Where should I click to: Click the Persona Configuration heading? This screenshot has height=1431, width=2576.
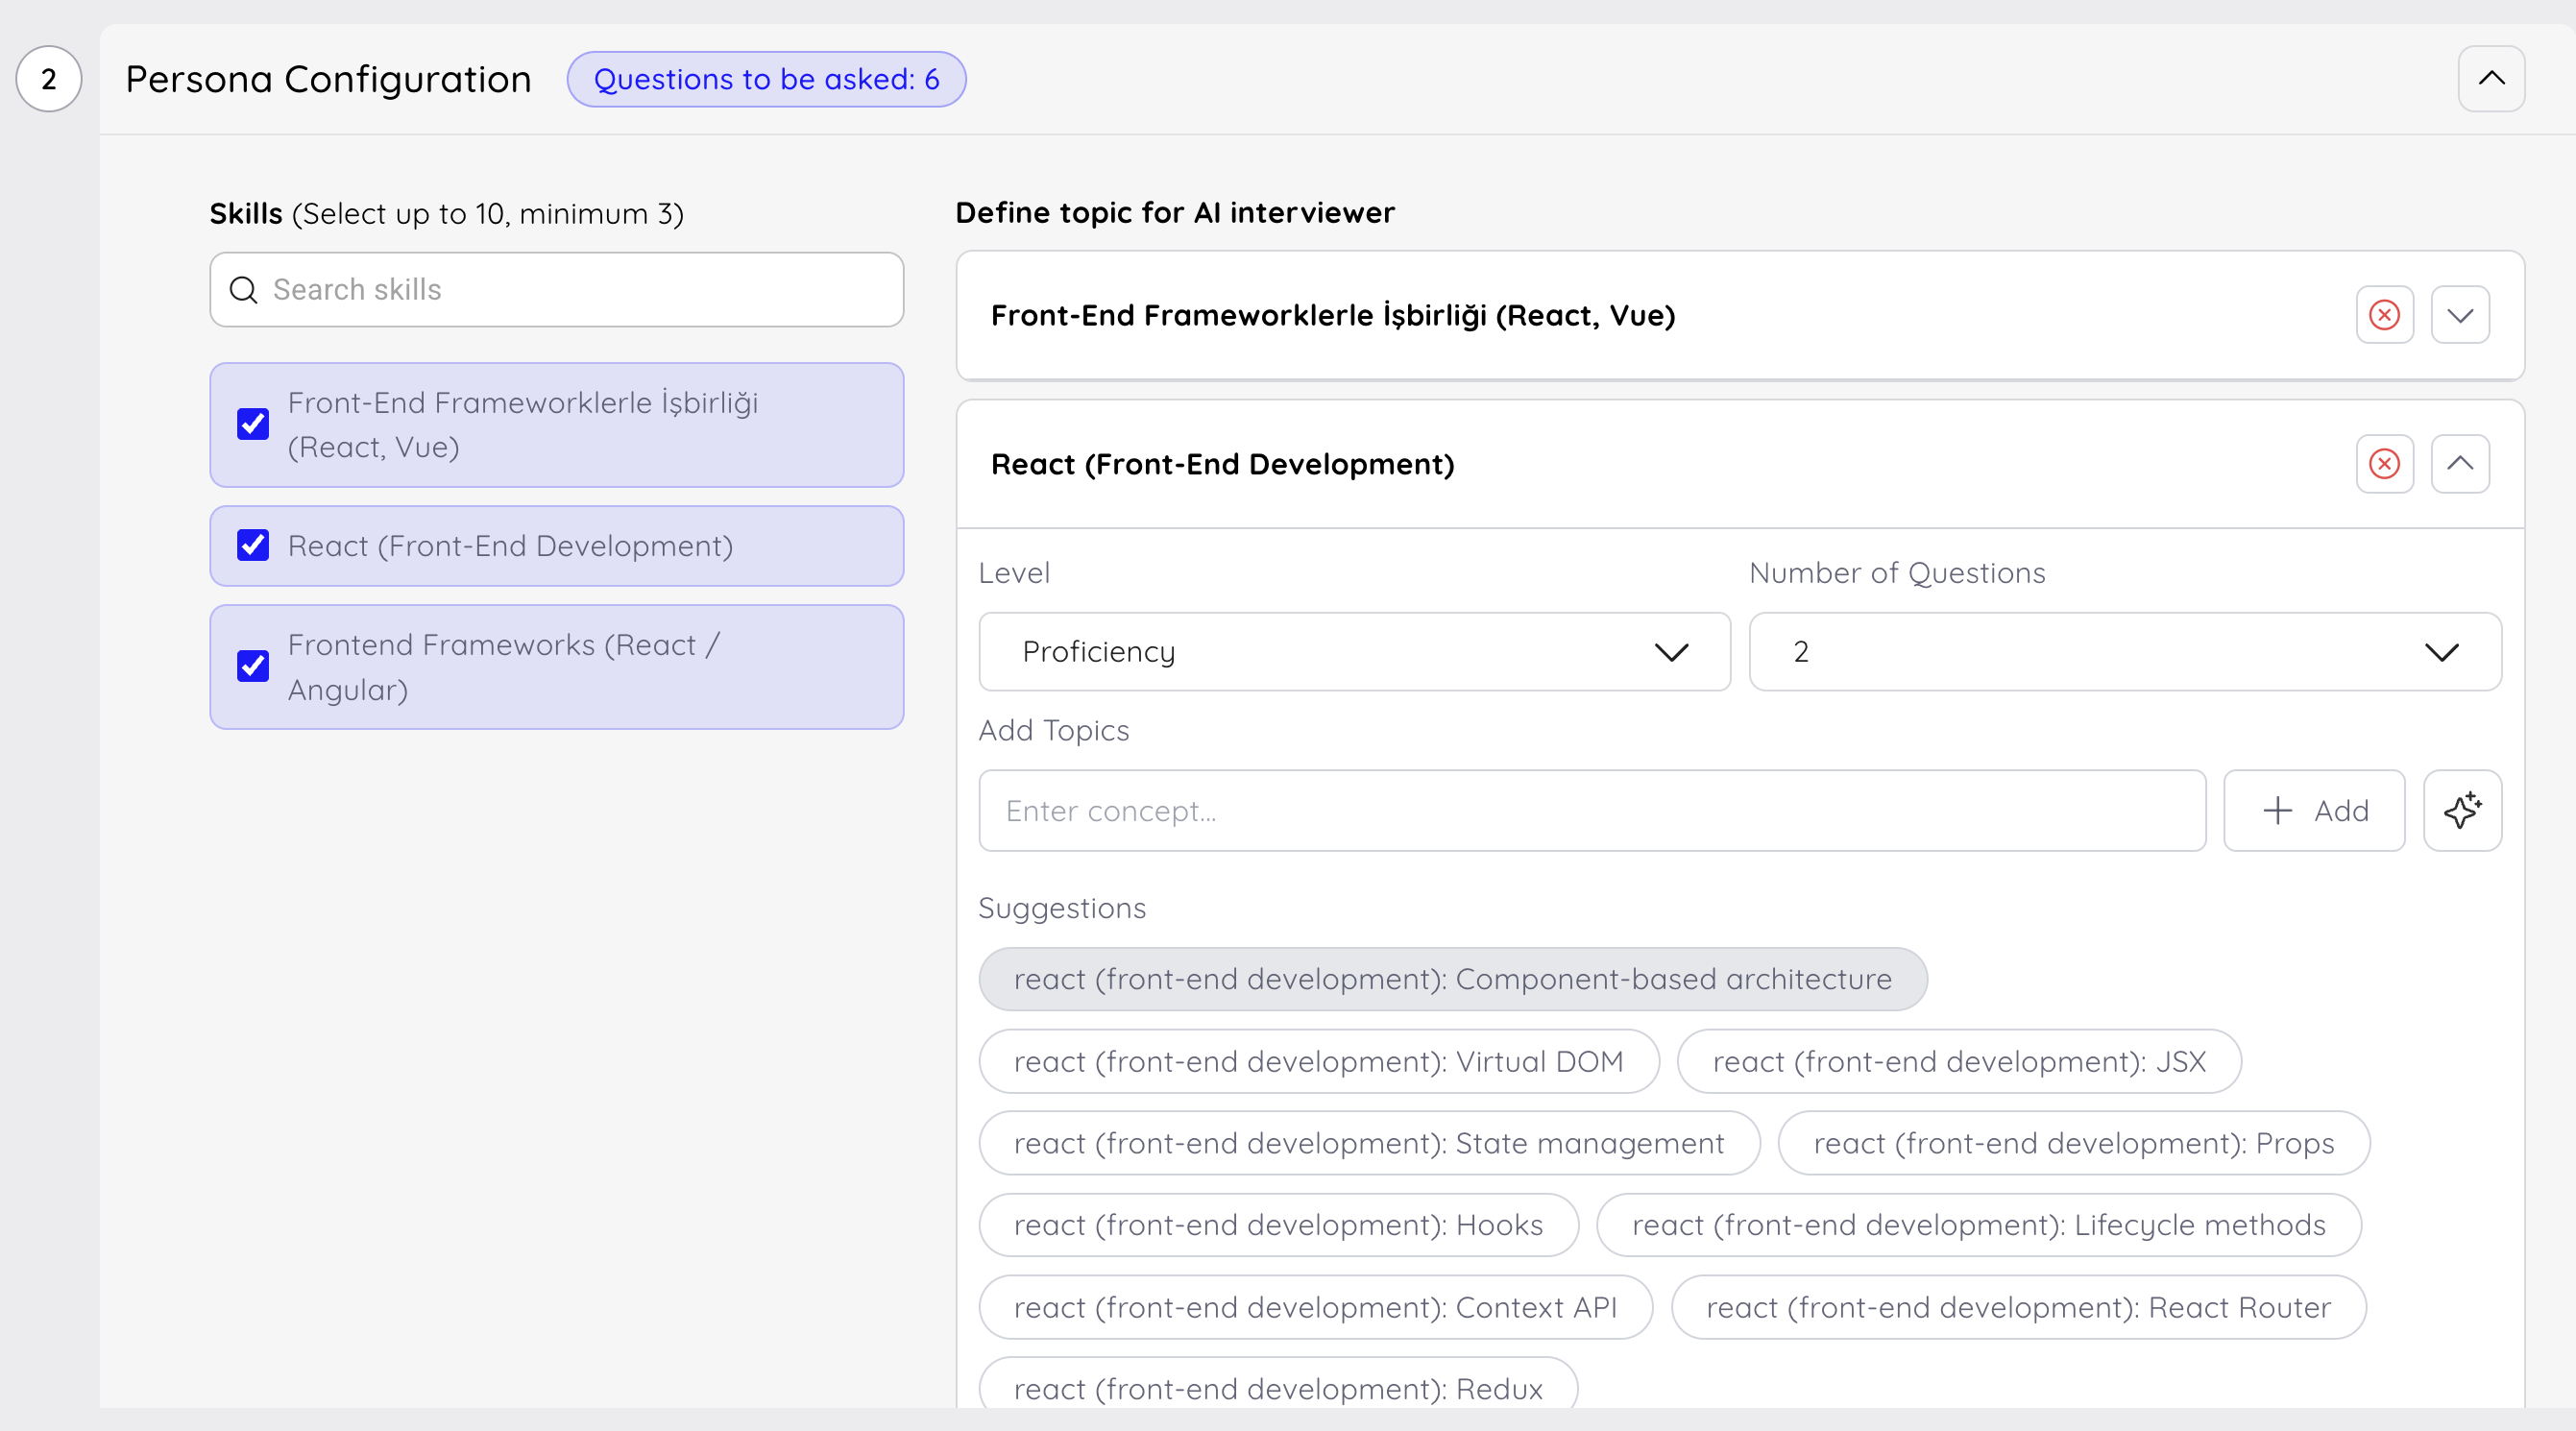point(328,79)
